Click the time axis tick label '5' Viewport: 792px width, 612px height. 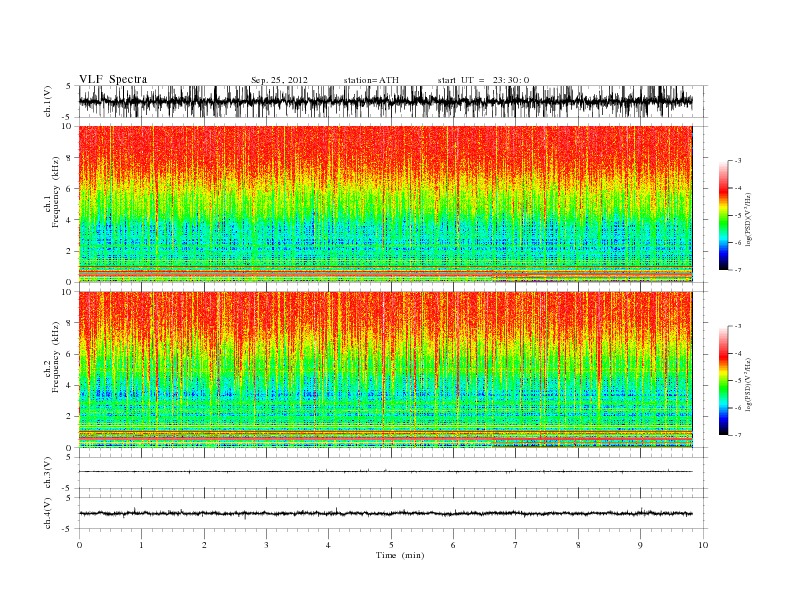pyautogui.click(x=391, y=545)
